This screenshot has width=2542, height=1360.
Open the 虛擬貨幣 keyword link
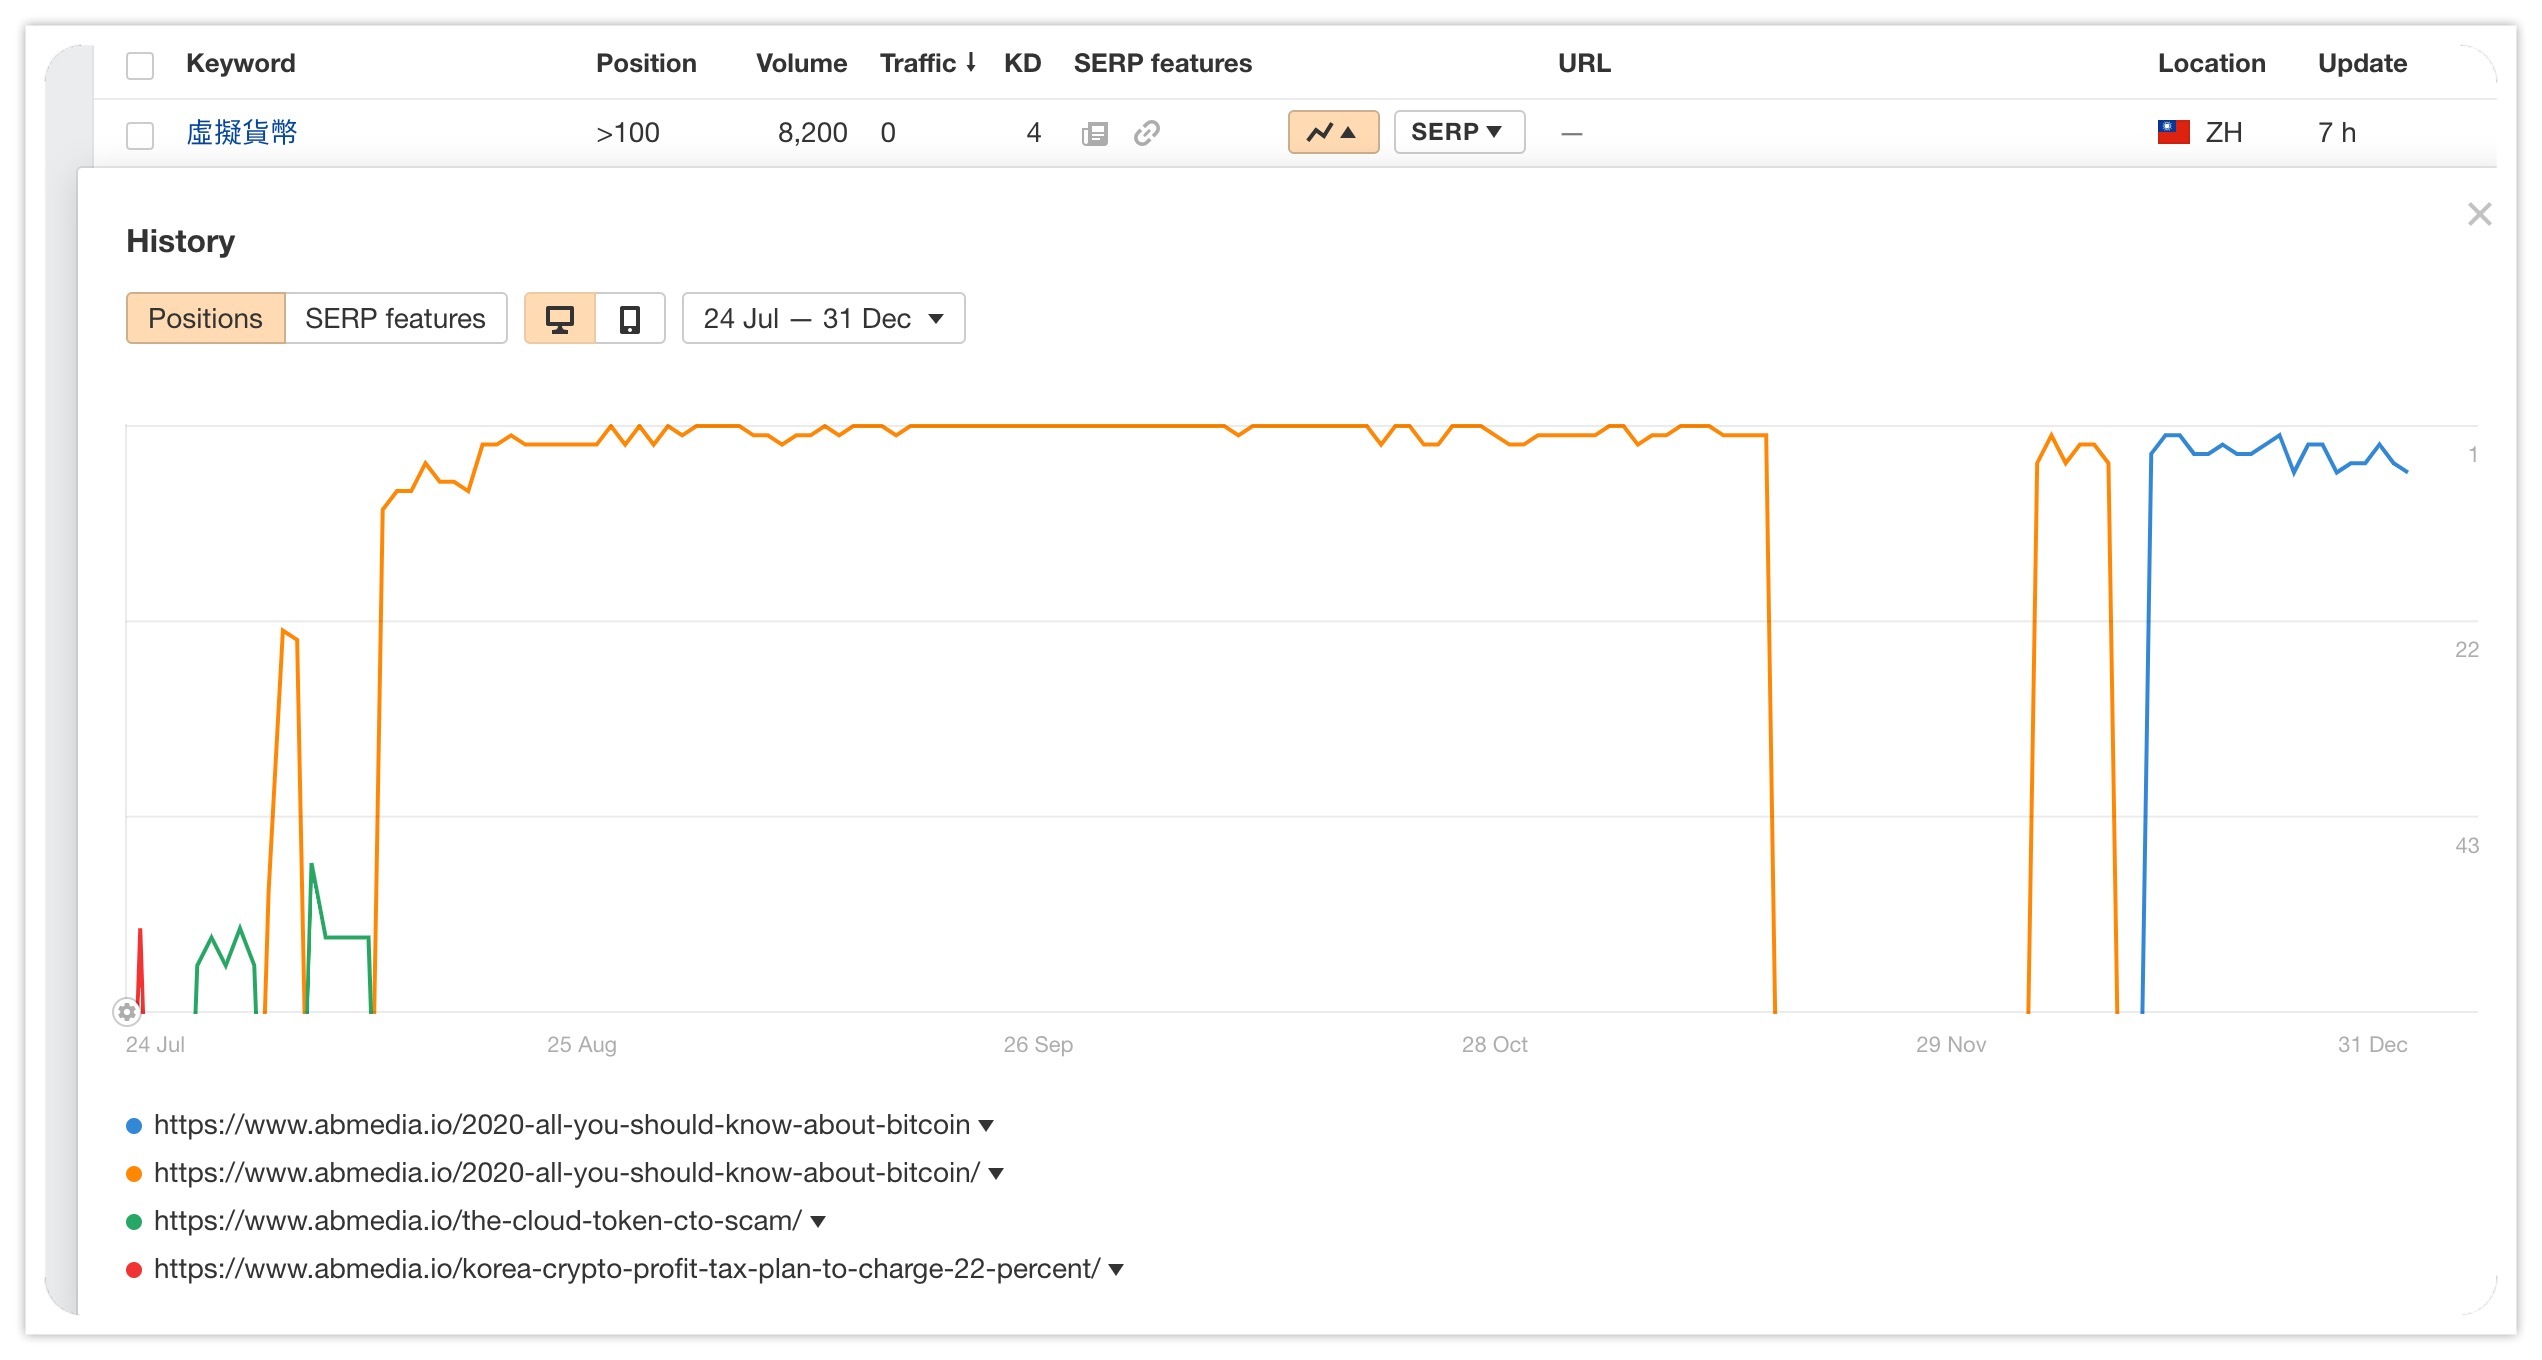241,132
